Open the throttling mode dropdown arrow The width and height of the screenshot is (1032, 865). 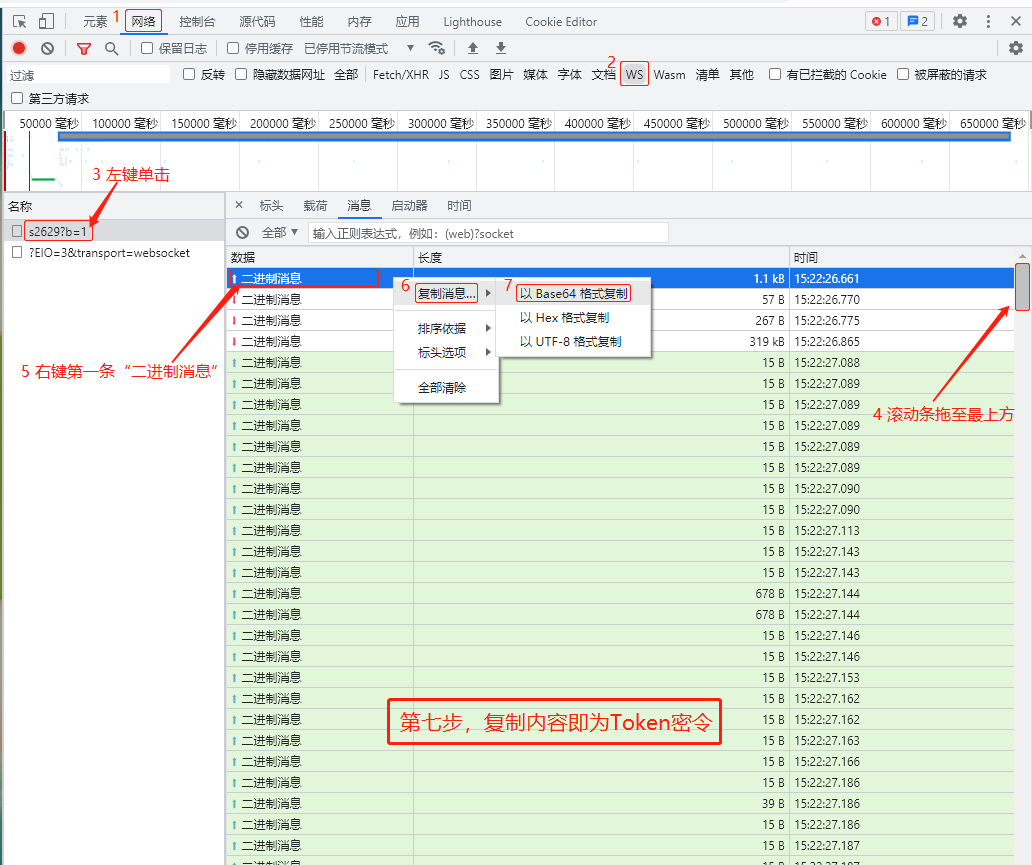(410, 48)
